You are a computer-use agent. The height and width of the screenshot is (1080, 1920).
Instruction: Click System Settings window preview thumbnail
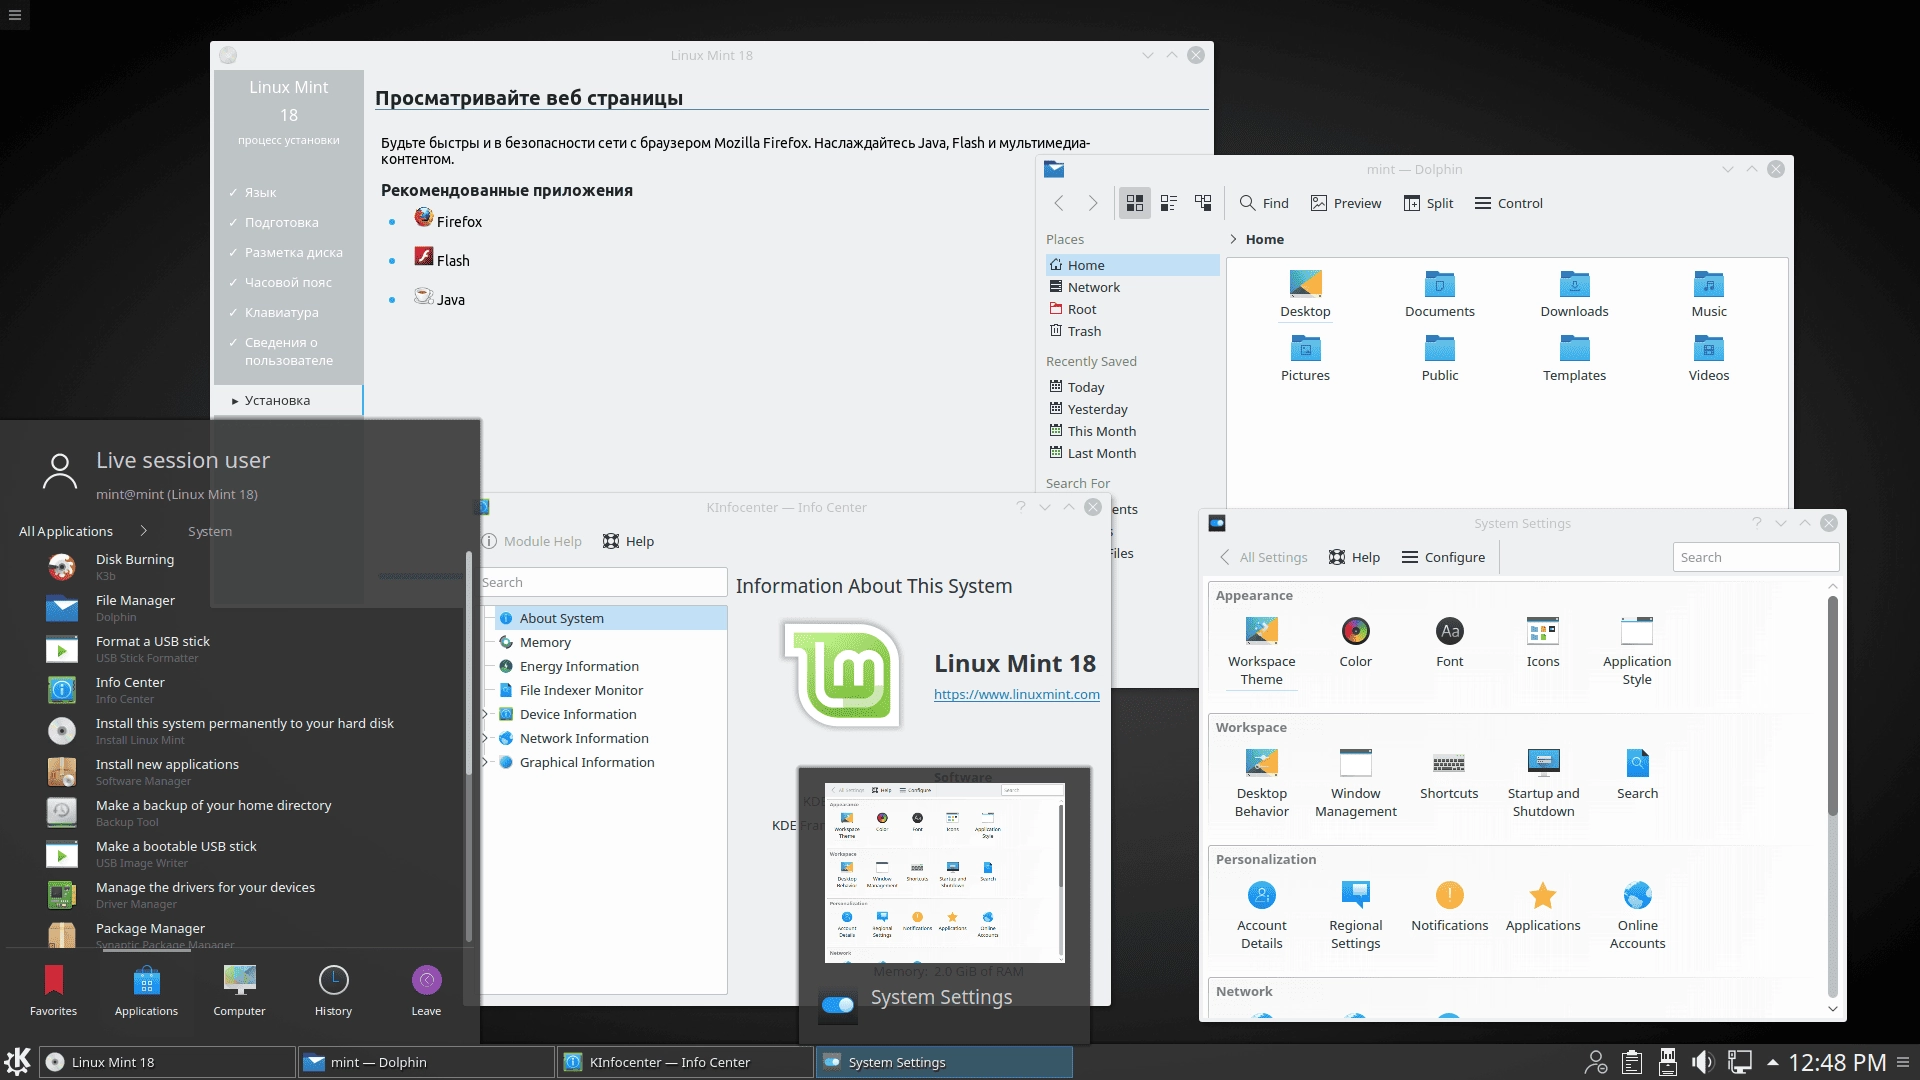point(944,872)
